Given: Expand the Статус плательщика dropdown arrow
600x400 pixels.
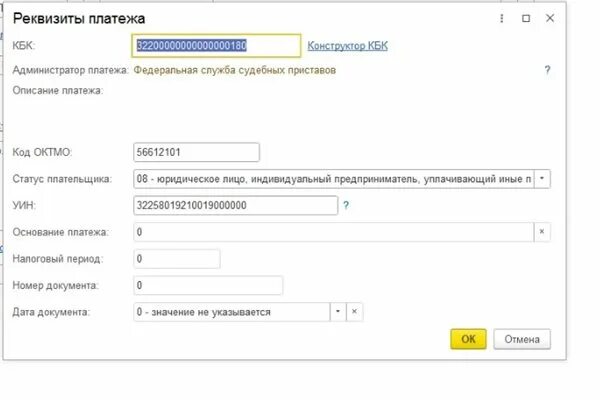Looking at the screenshot, I should [x=542, y=179].
